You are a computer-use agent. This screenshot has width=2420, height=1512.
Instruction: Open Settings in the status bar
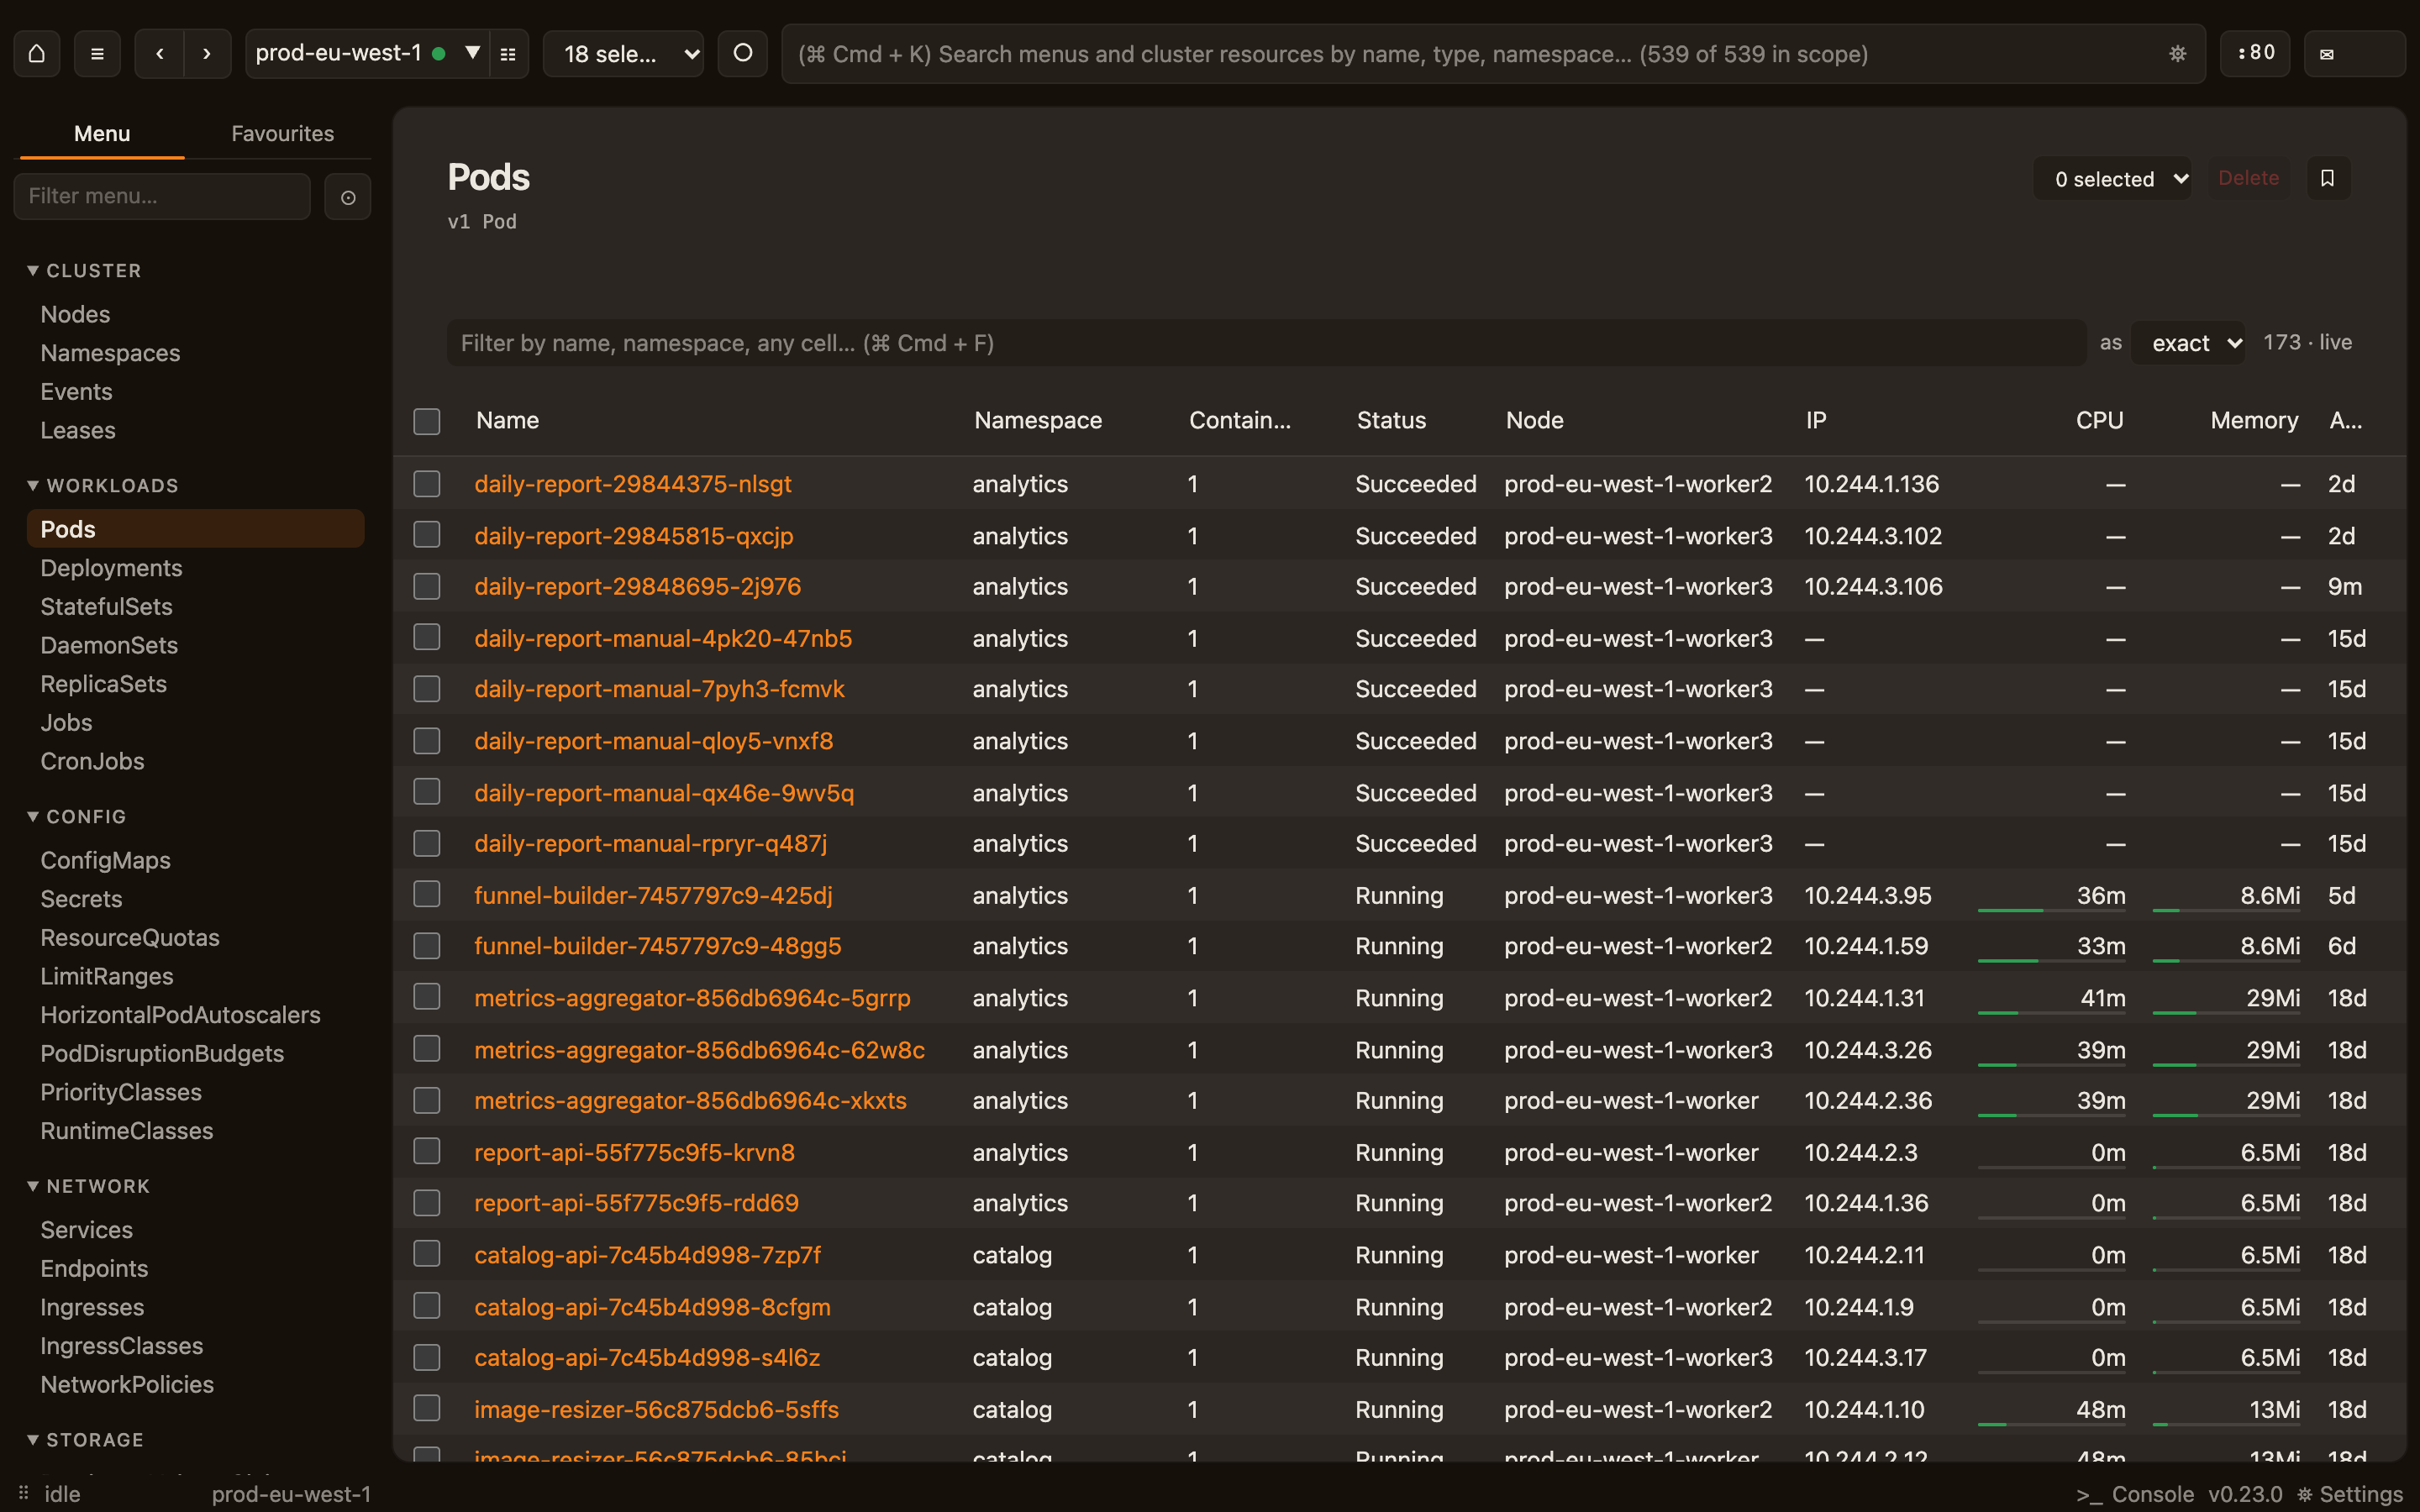pyautogui.click(x=2349, y=1494)
